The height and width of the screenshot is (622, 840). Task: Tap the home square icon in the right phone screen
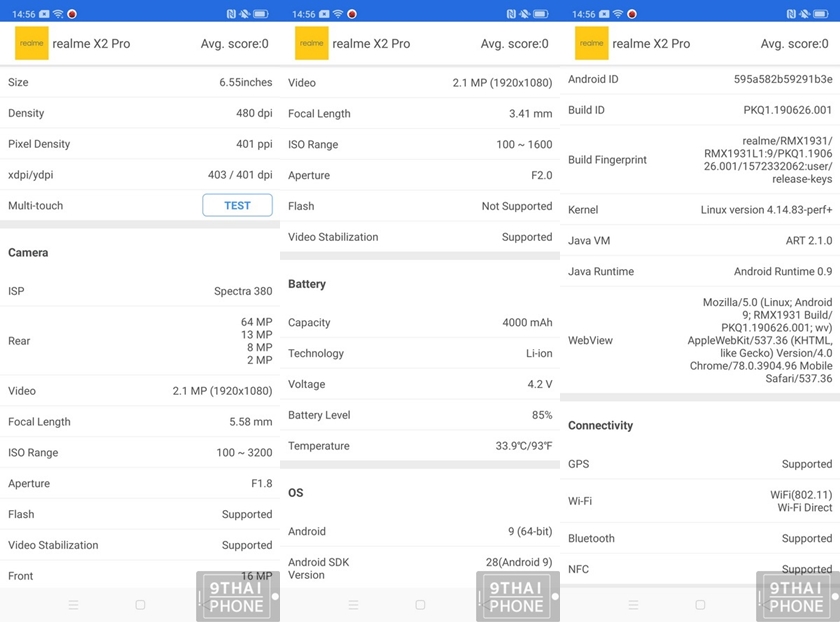[700, 605]
